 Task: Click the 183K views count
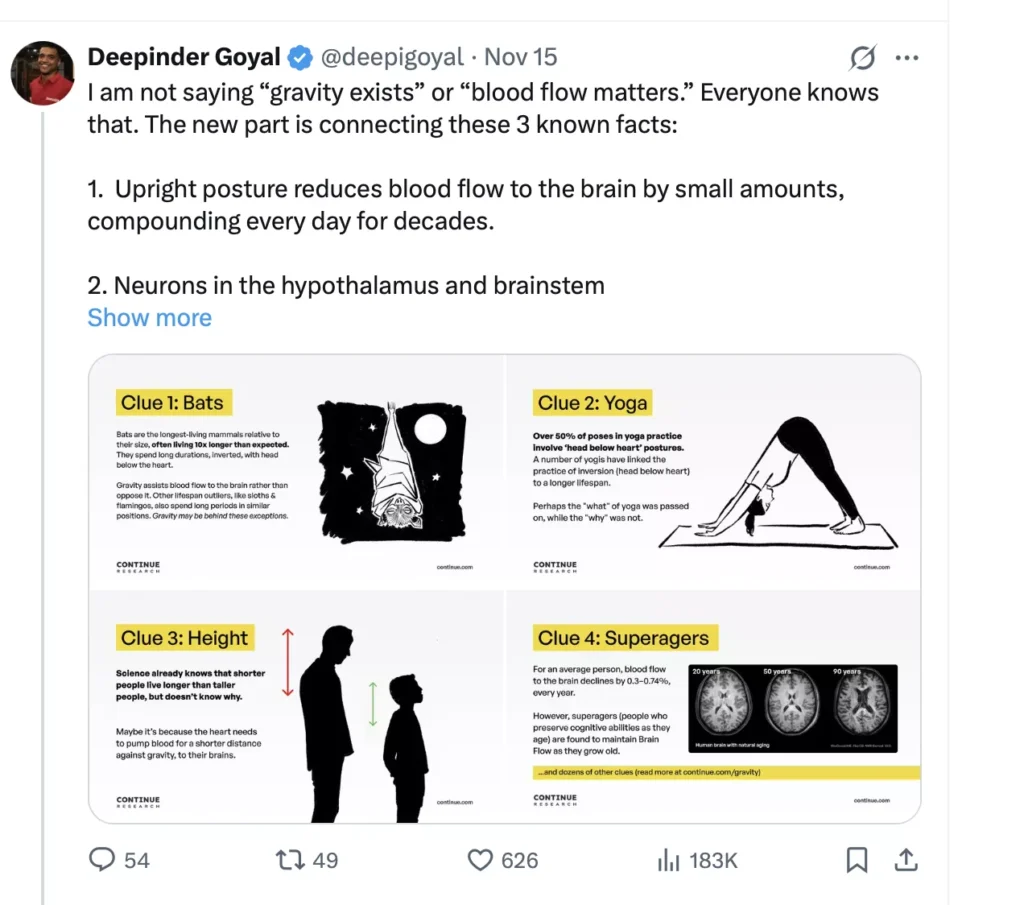[712, 859]
